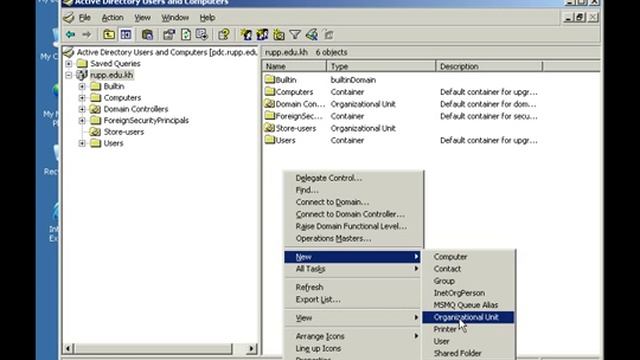Viewport: 640px width, 360px height.
Task: Click Store-users OU icon in the list
Action: point(269,128)
